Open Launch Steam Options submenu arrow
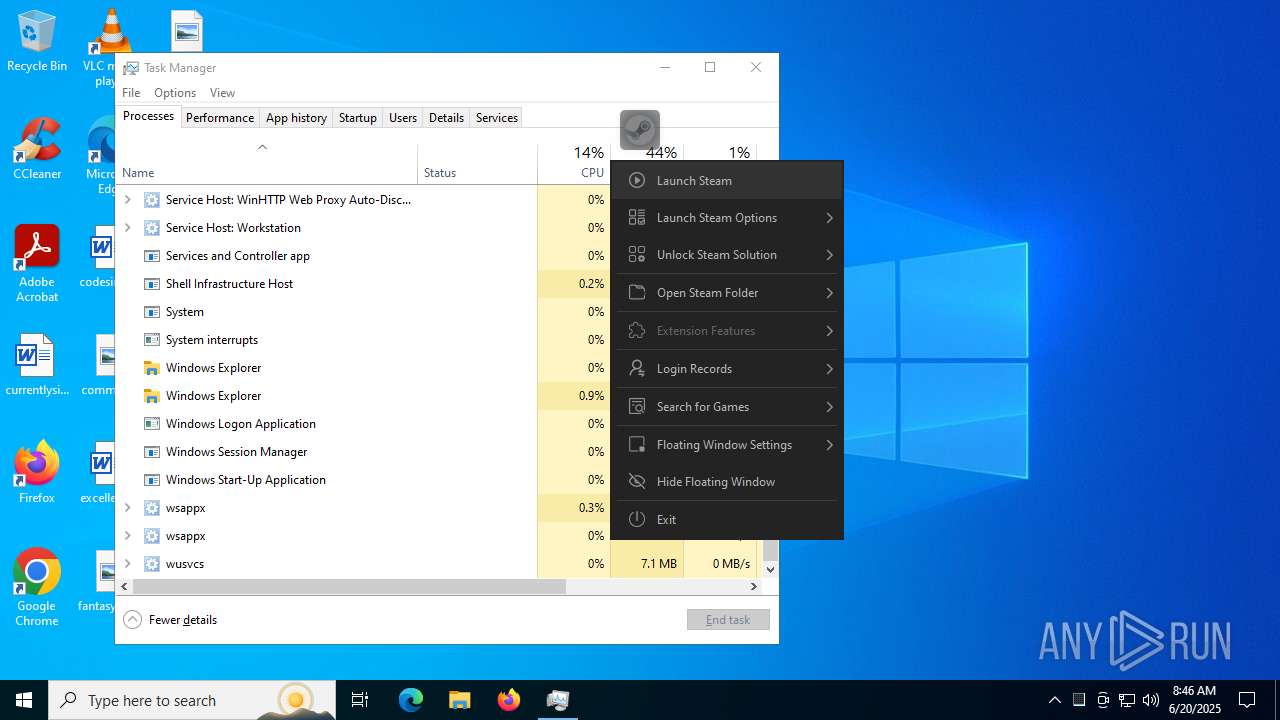The height and width of the screenshot is (720, 1280). (x=830, y=218)
